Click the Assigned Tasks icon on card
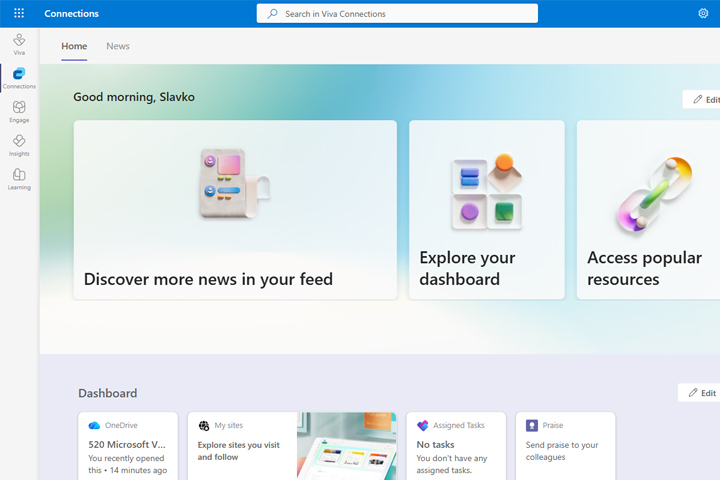720x480 pixels. tap(422, 425)
